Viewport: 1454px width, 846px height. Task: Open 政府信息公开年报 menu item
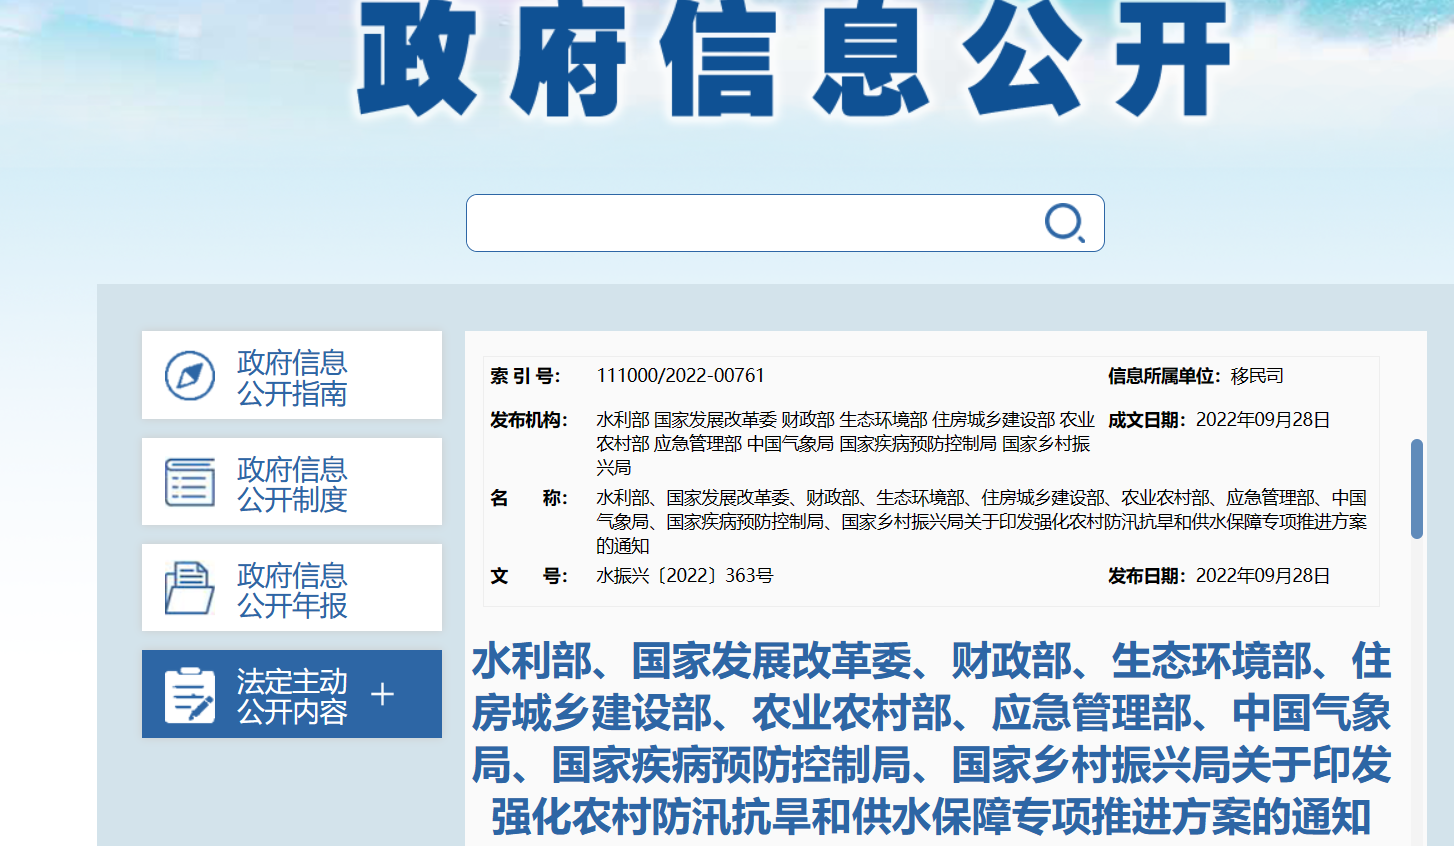pyautogui.click(x=292, y=588)
